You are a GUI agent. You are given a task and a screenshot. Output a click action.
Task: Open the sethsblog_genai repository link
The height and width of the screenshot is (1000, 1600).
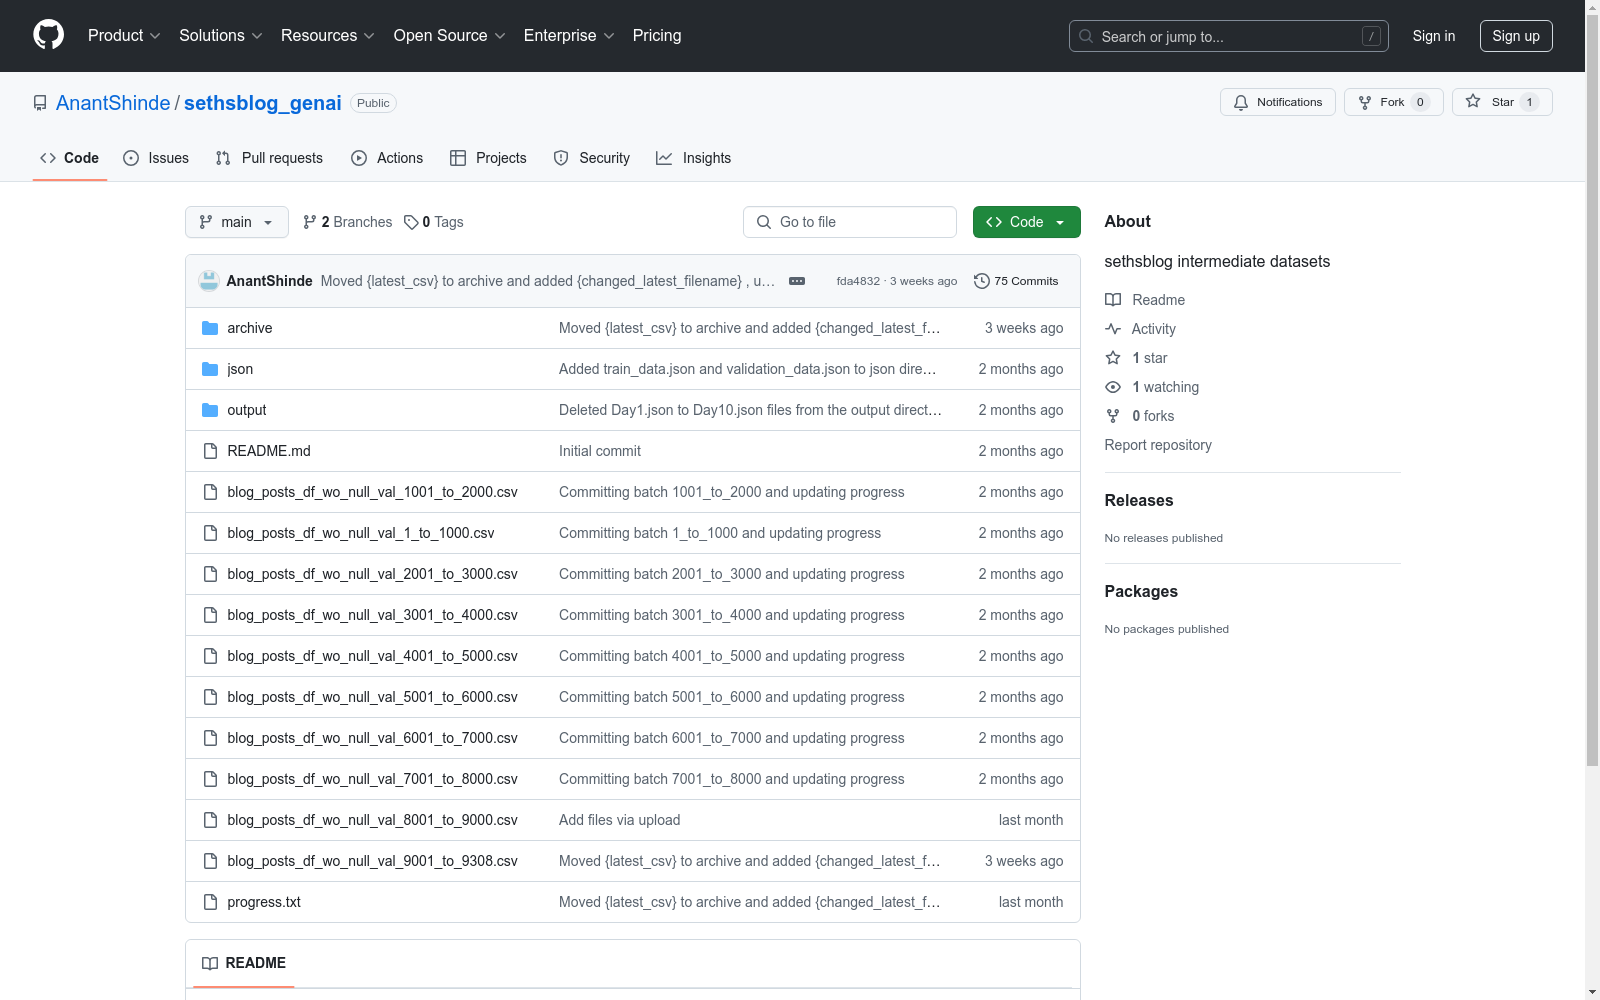263,103
